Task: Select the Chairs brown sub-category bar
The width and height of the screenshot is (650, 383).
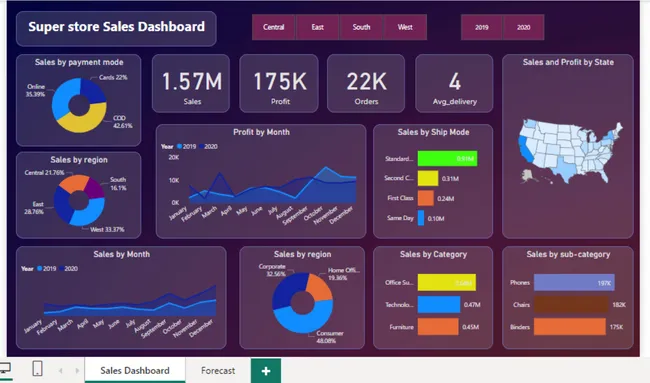Action: [x=571, y=305]
